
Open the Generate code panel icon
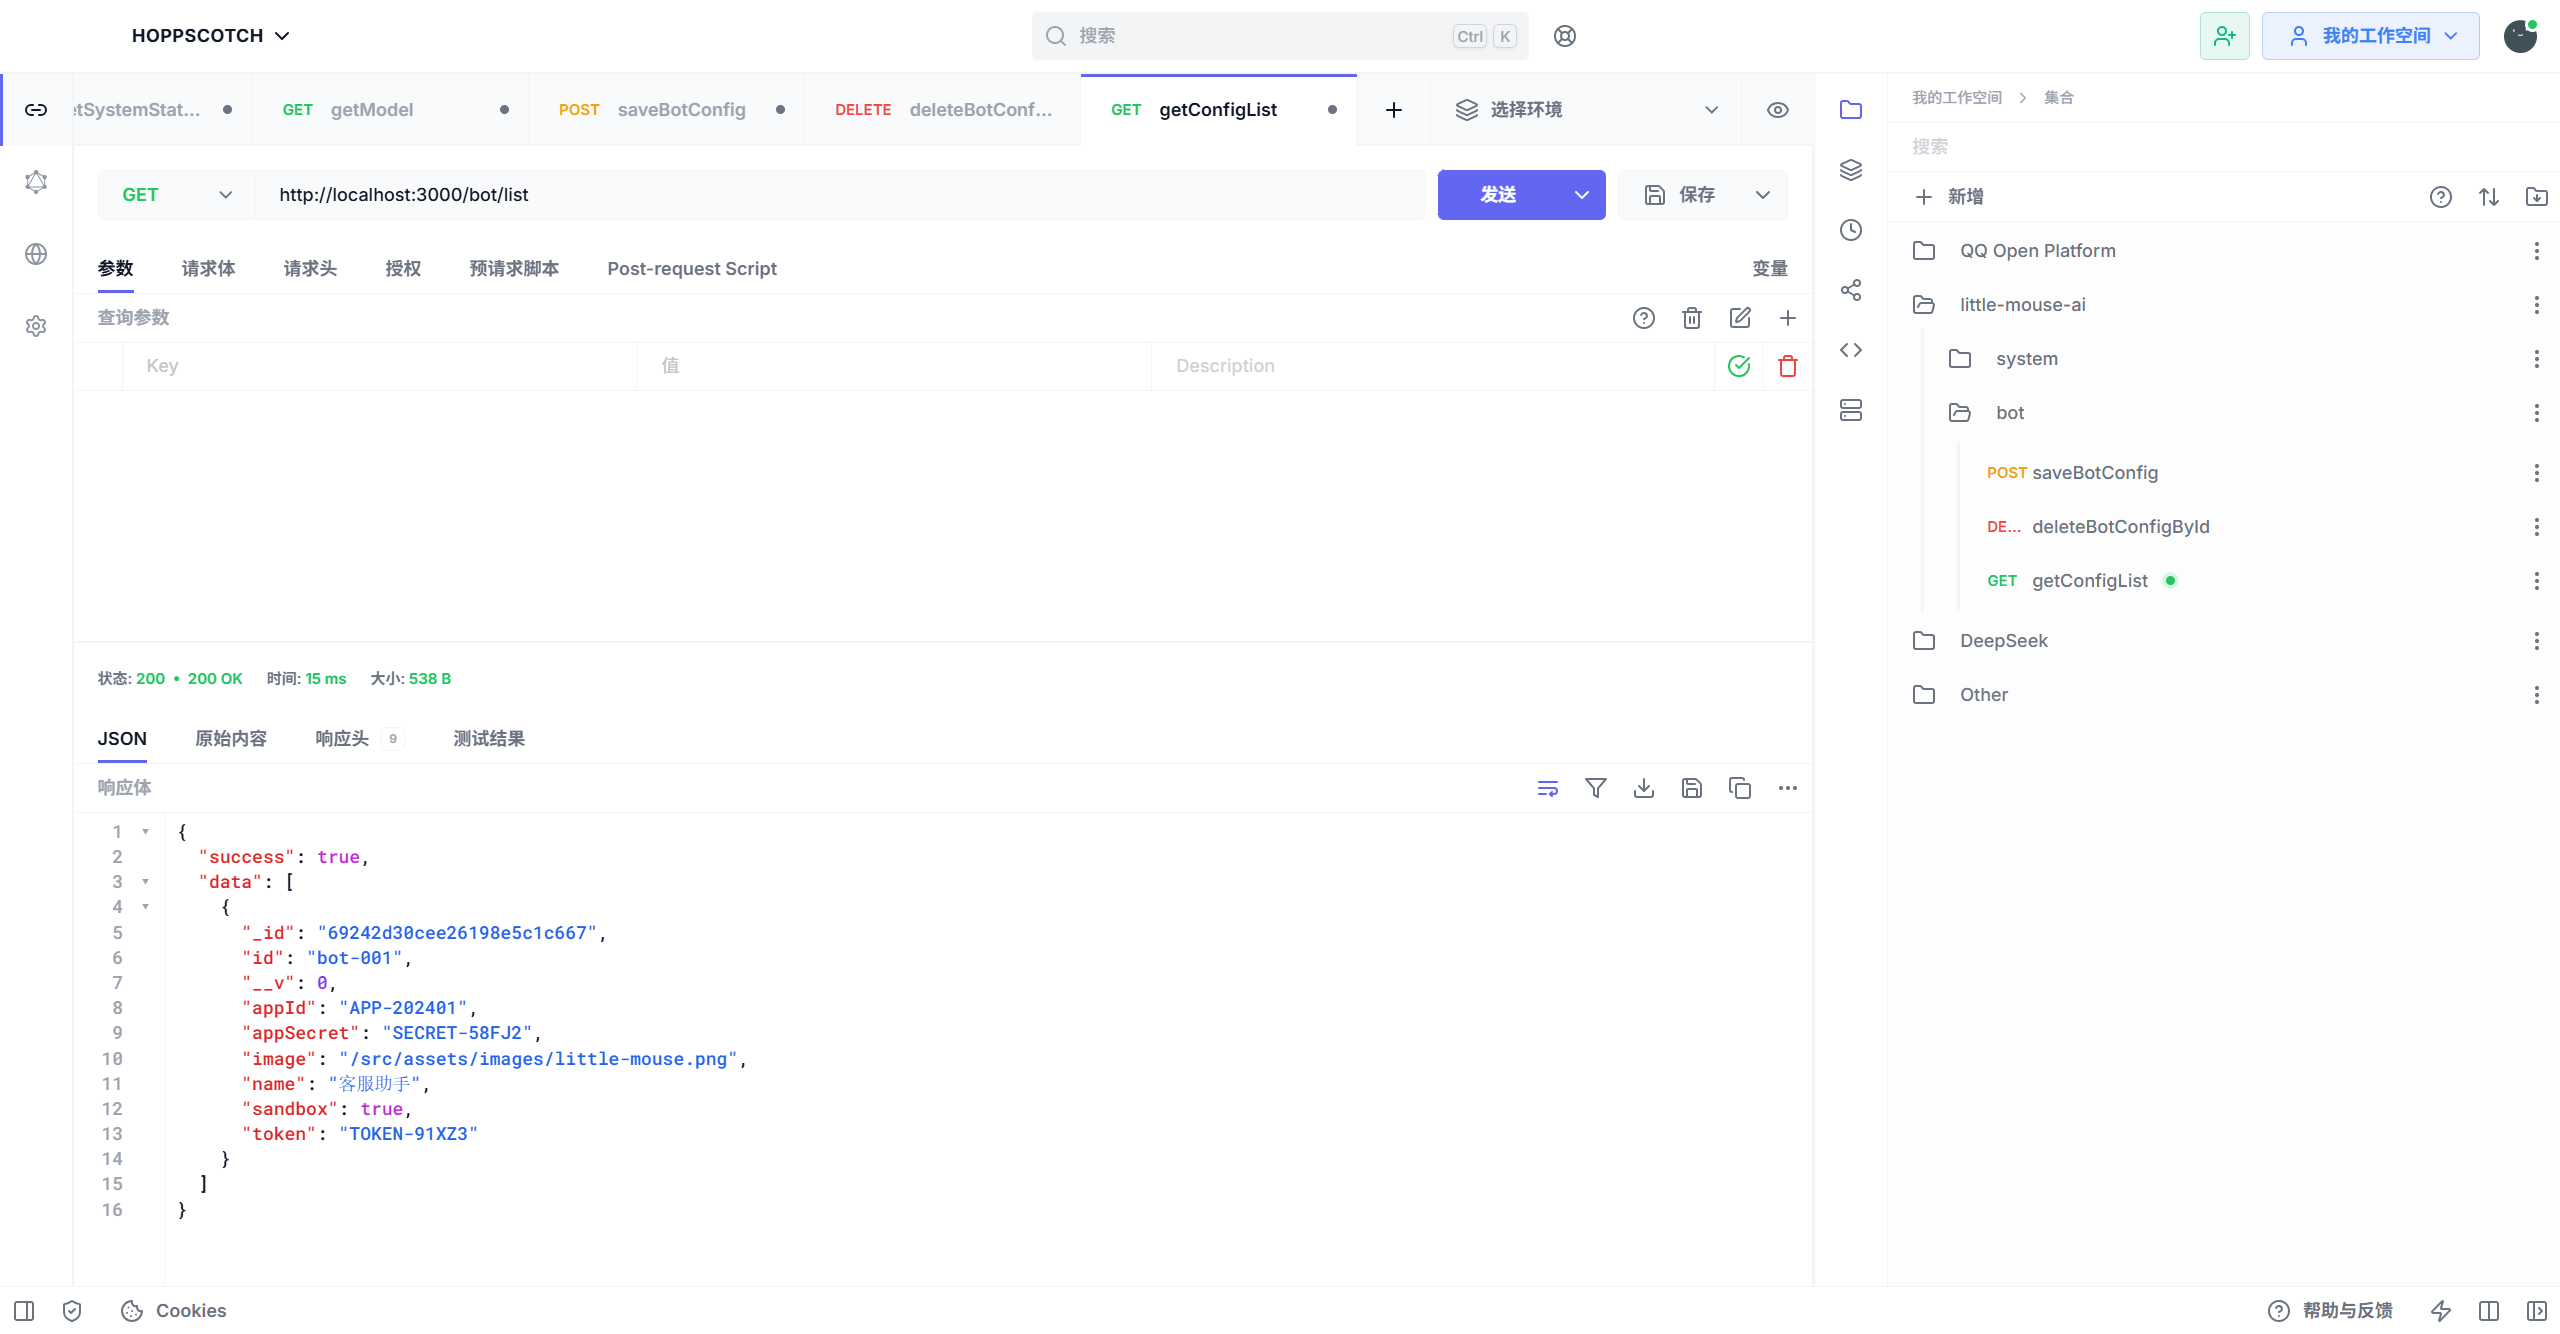[1851, 350]
